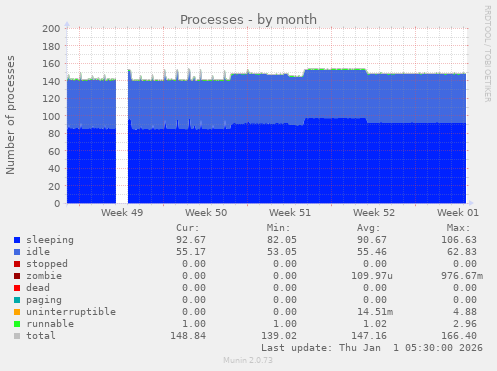497x371 pixels.
Task: Click the 'uninterruptible' legend label
Action: (71, 312)
